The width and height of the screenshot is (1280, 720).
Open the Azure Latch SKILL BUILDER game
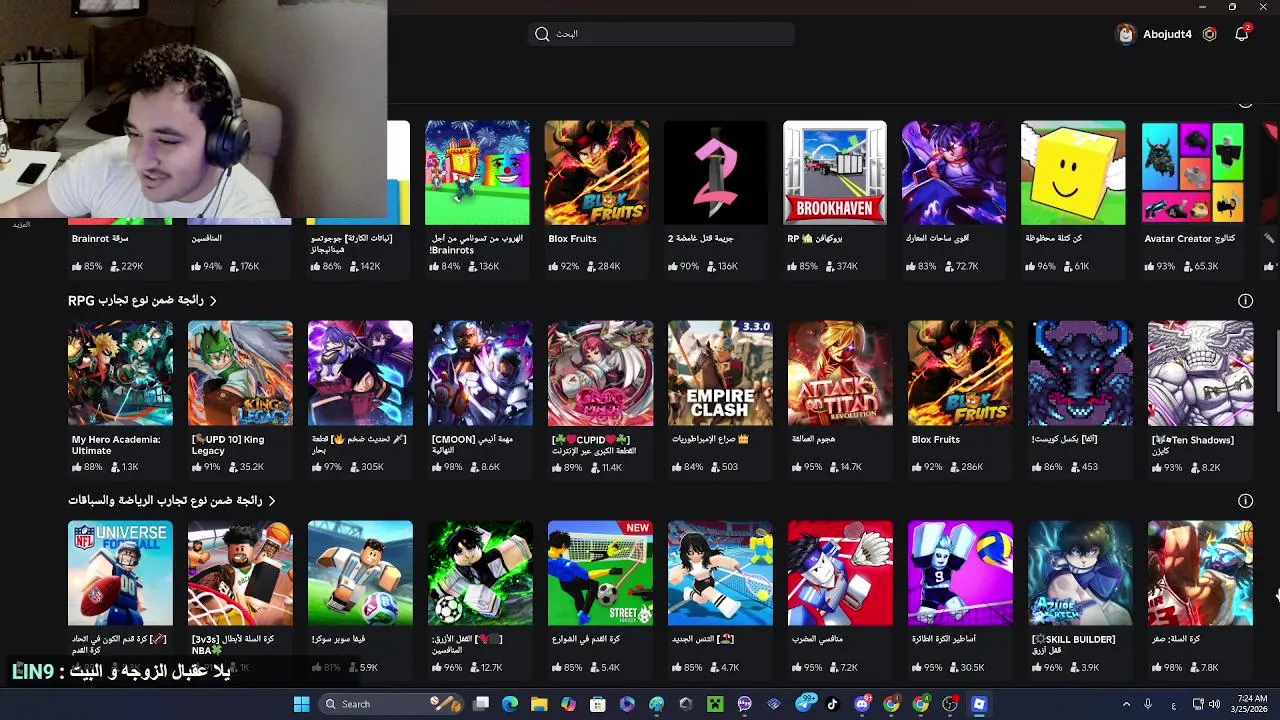click(x=1080, y=573)
